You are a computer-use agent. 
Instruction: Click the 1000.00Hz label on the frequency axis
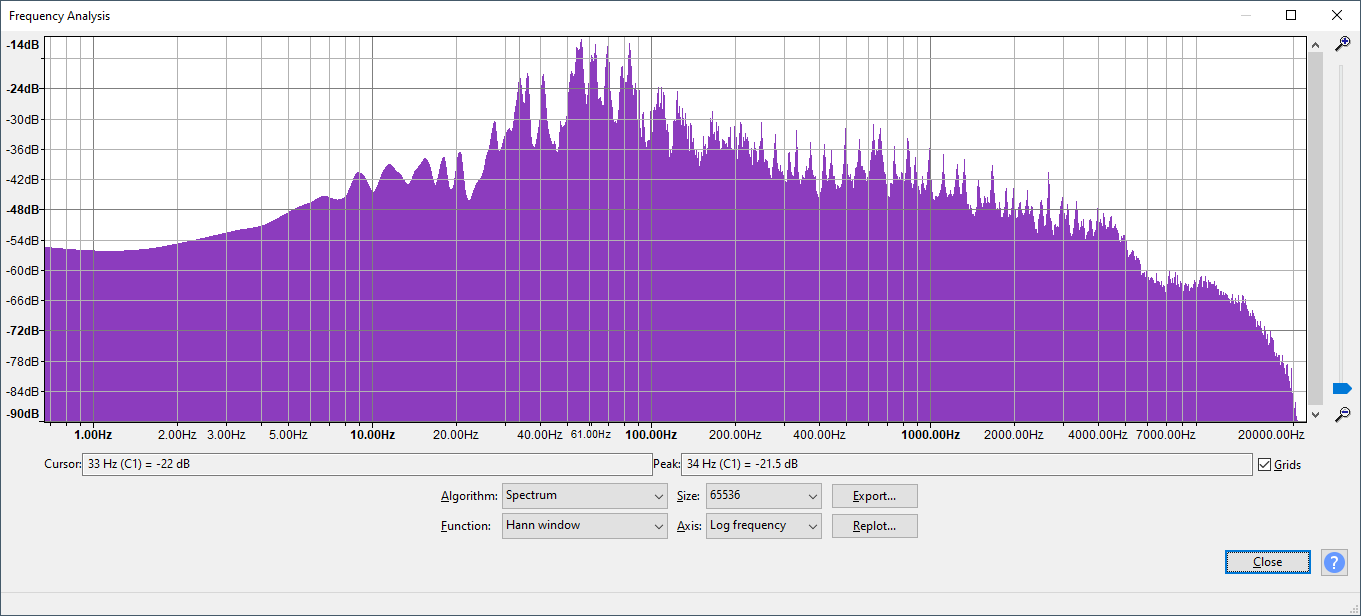point(930,435)
